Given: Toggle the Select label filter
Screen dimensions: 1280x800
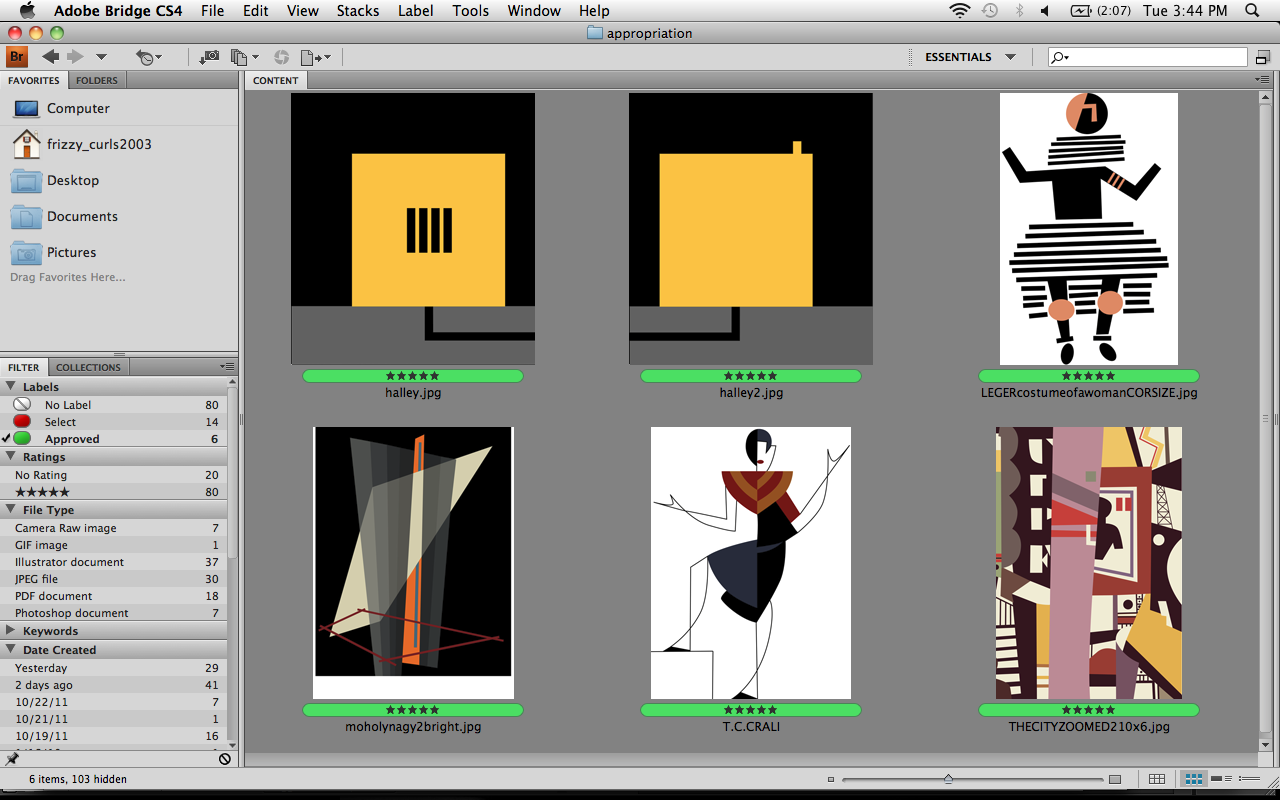Looking at the screenshot, I should click(113, 422).
